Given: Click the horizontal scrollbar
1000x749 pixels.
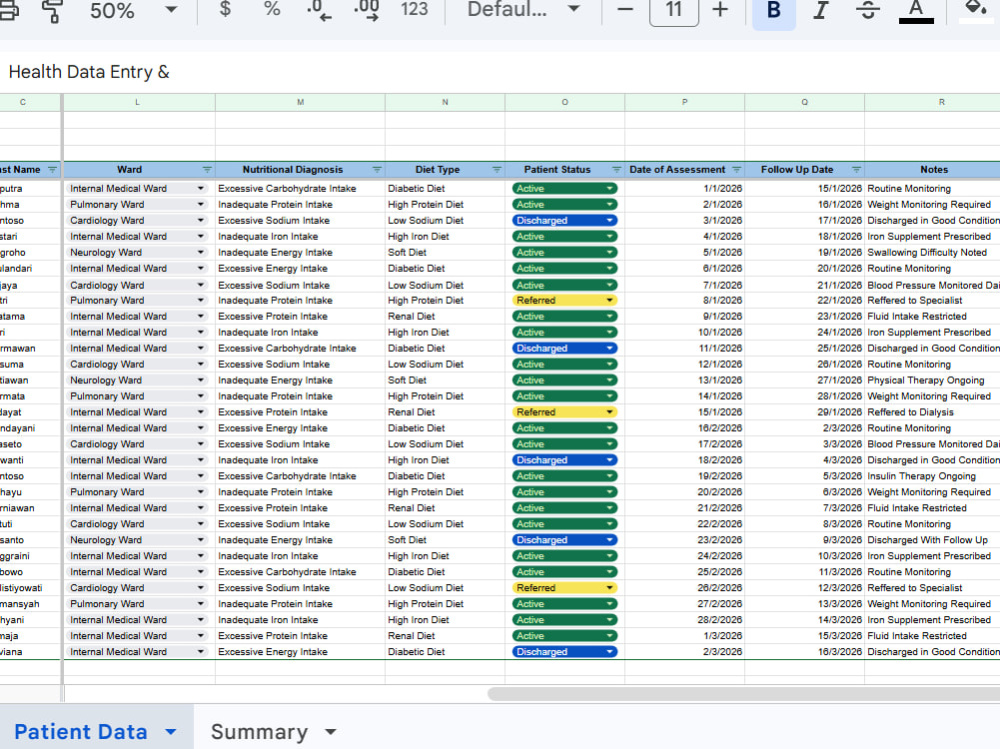Looking at the screenshot, I should click(x=743, y=693).
